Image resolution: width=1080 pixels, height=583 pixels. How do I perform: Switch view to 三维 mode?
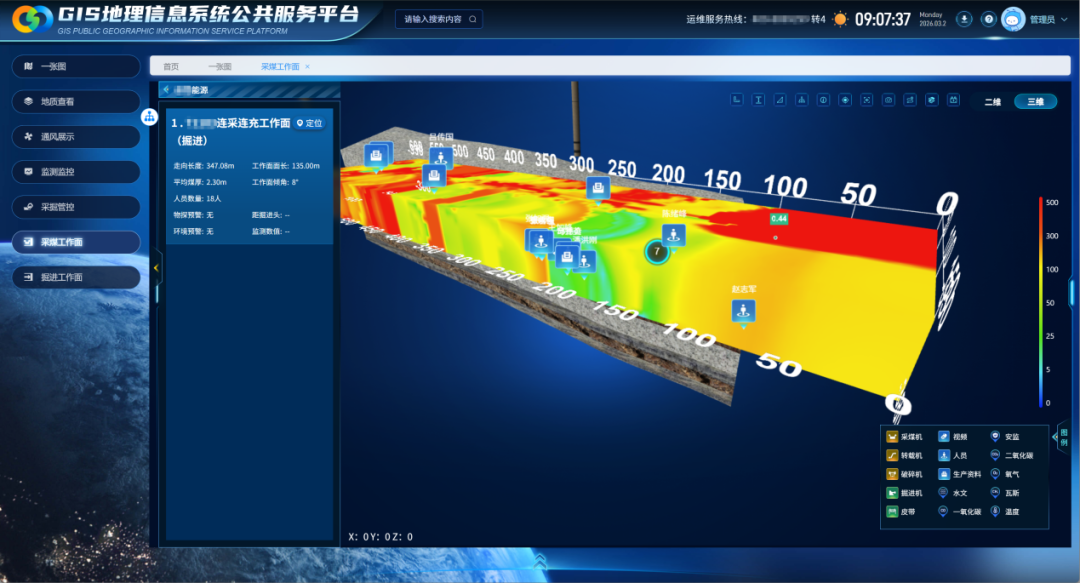tap(1034, 102)
